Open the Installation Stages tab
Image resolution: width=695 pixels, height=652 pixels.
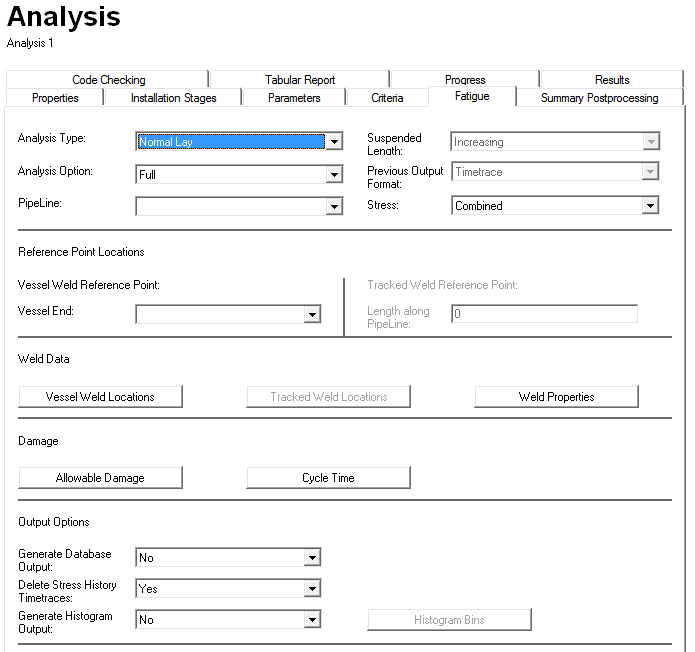[x=173, y=98]
